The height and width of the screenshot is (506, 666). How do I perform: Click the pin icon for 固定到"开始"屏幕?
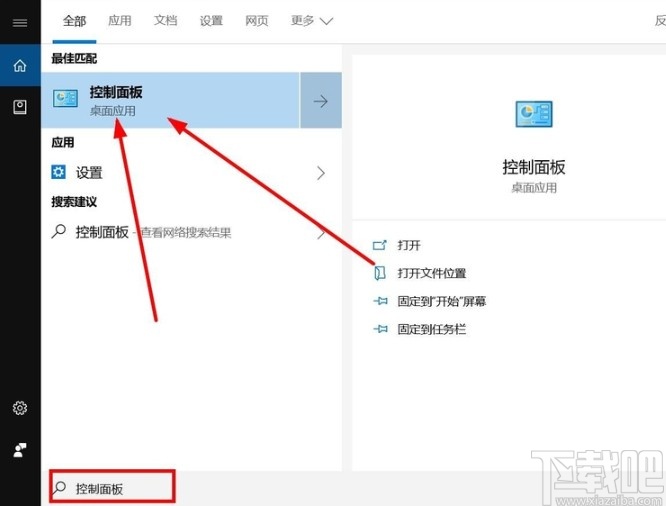[x=380, y=301]
